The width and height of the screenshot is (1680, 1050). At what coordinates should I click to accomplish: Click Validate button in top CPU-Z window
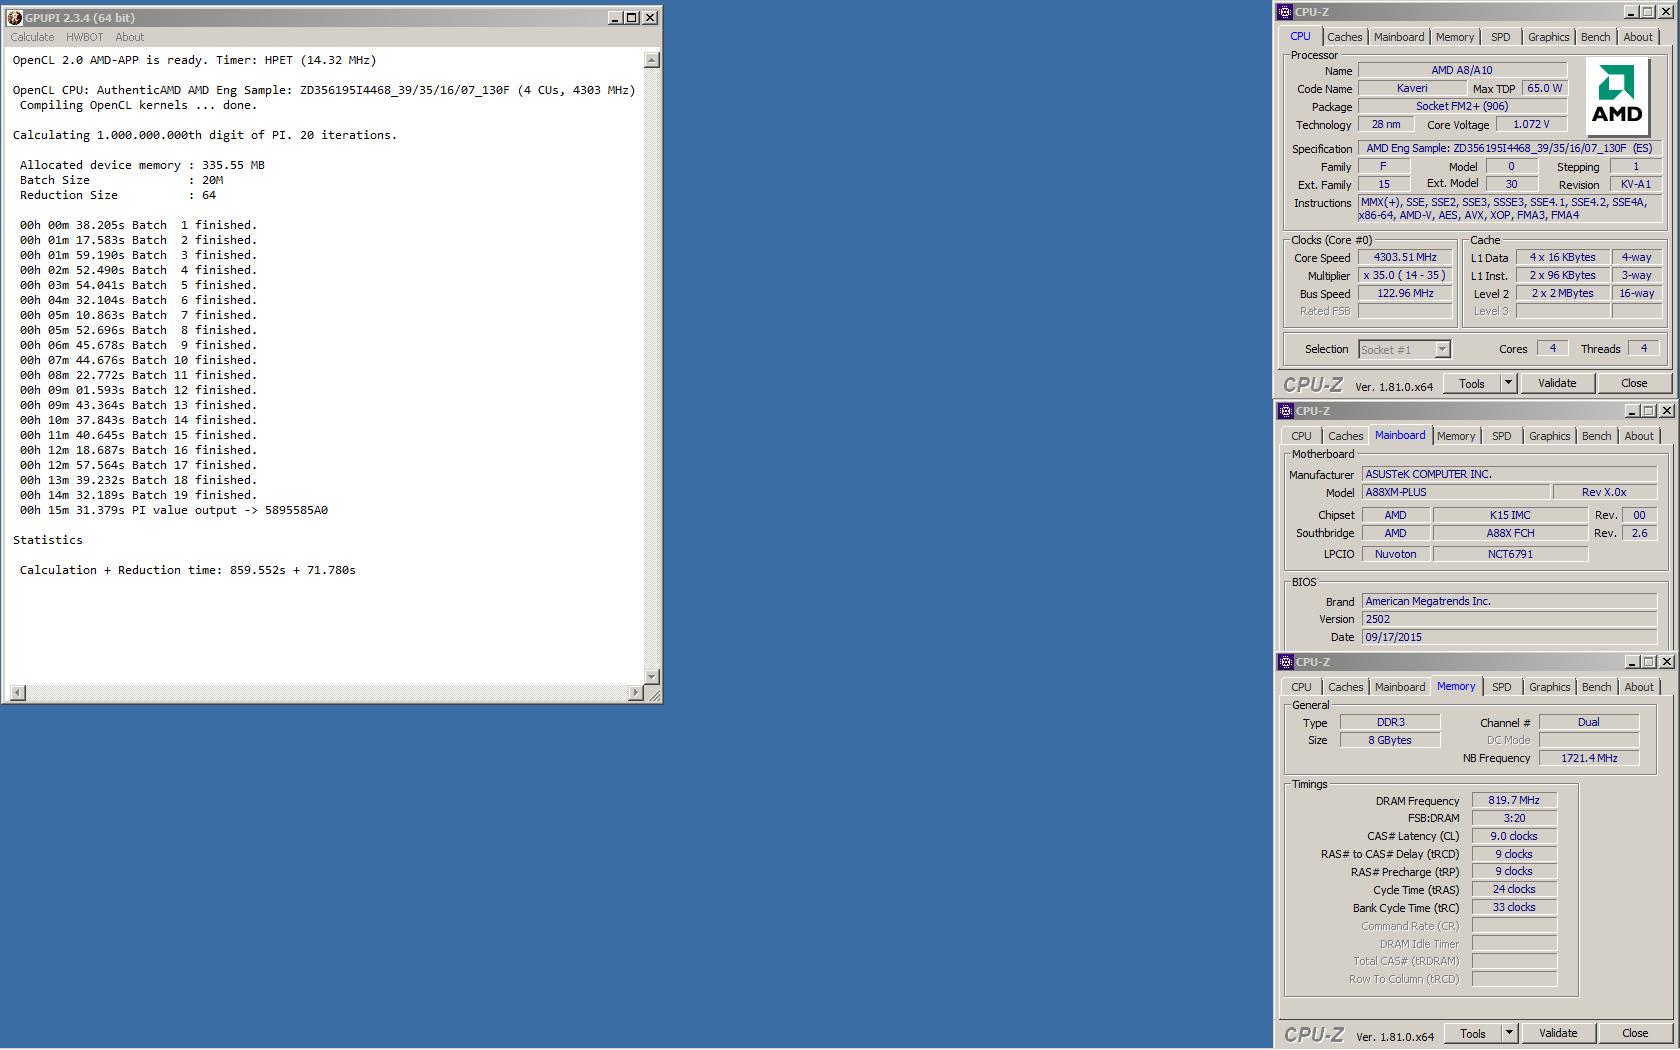[1557, 383]
